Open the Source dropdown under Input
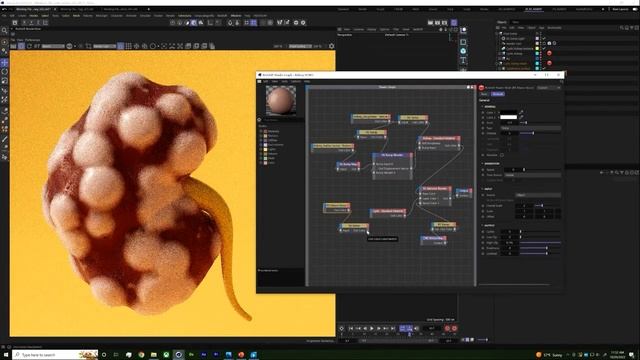This screenshot has width=640, height=360. point(538,195)
